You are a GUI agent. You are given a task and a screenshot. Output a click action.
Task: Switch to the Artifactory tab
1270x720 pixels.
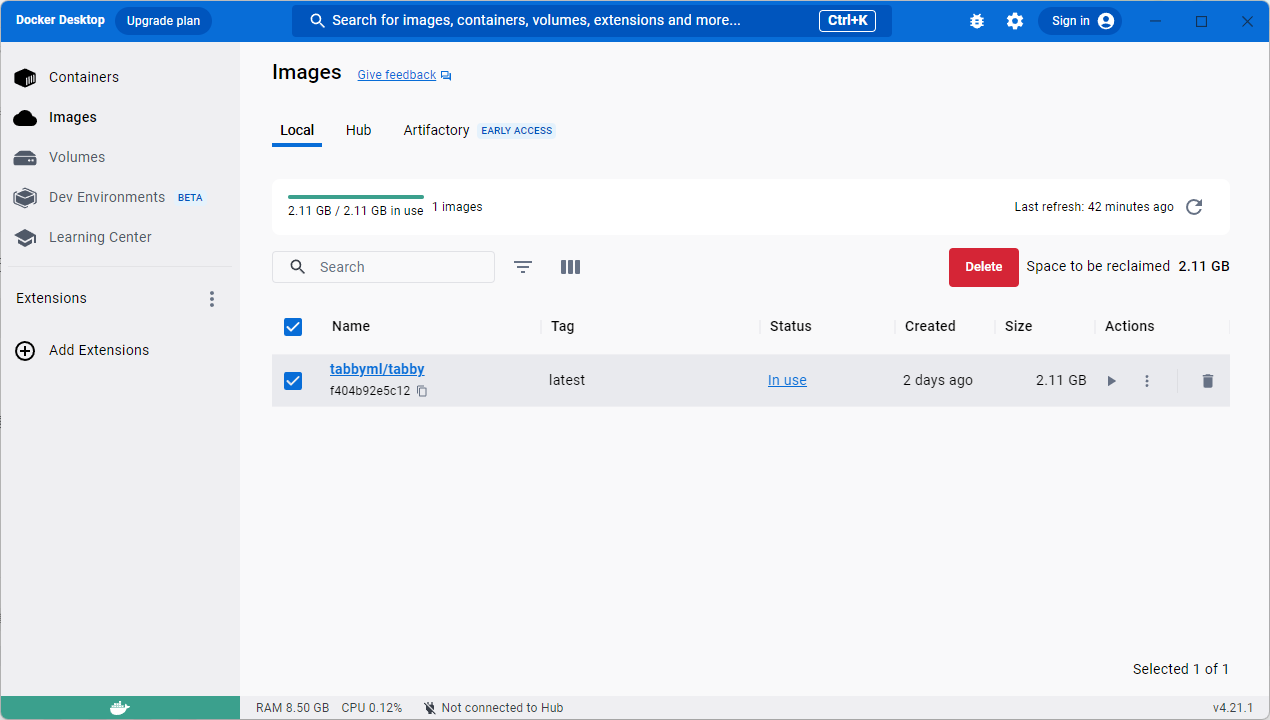(x=436, y=131)
